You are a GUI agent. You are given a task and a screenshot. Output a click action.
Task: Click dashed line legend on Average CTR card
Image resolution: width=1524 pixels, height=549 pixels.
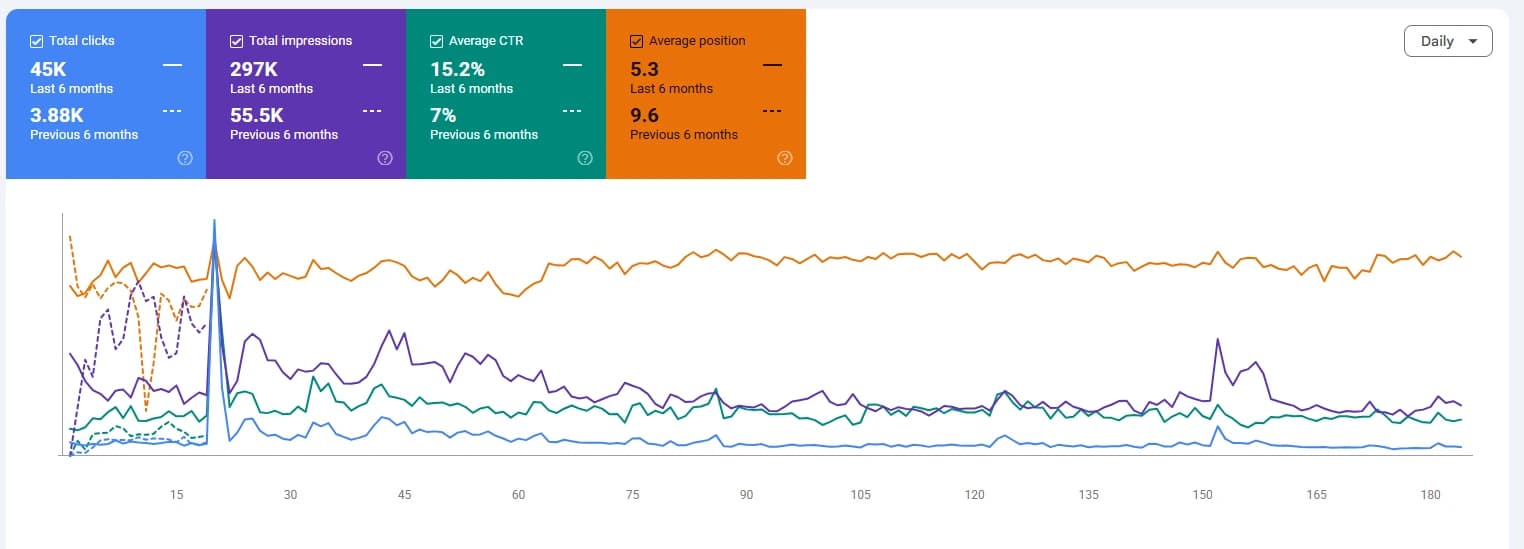[572, 111]
